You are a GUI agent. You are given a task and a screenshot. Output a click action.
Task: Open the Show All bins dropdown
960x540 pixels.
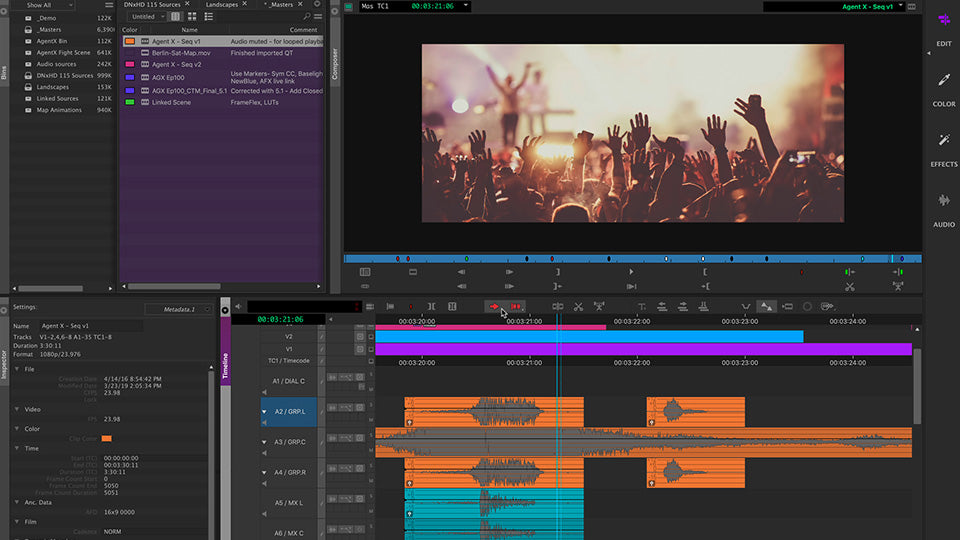[x=45, y=5]
